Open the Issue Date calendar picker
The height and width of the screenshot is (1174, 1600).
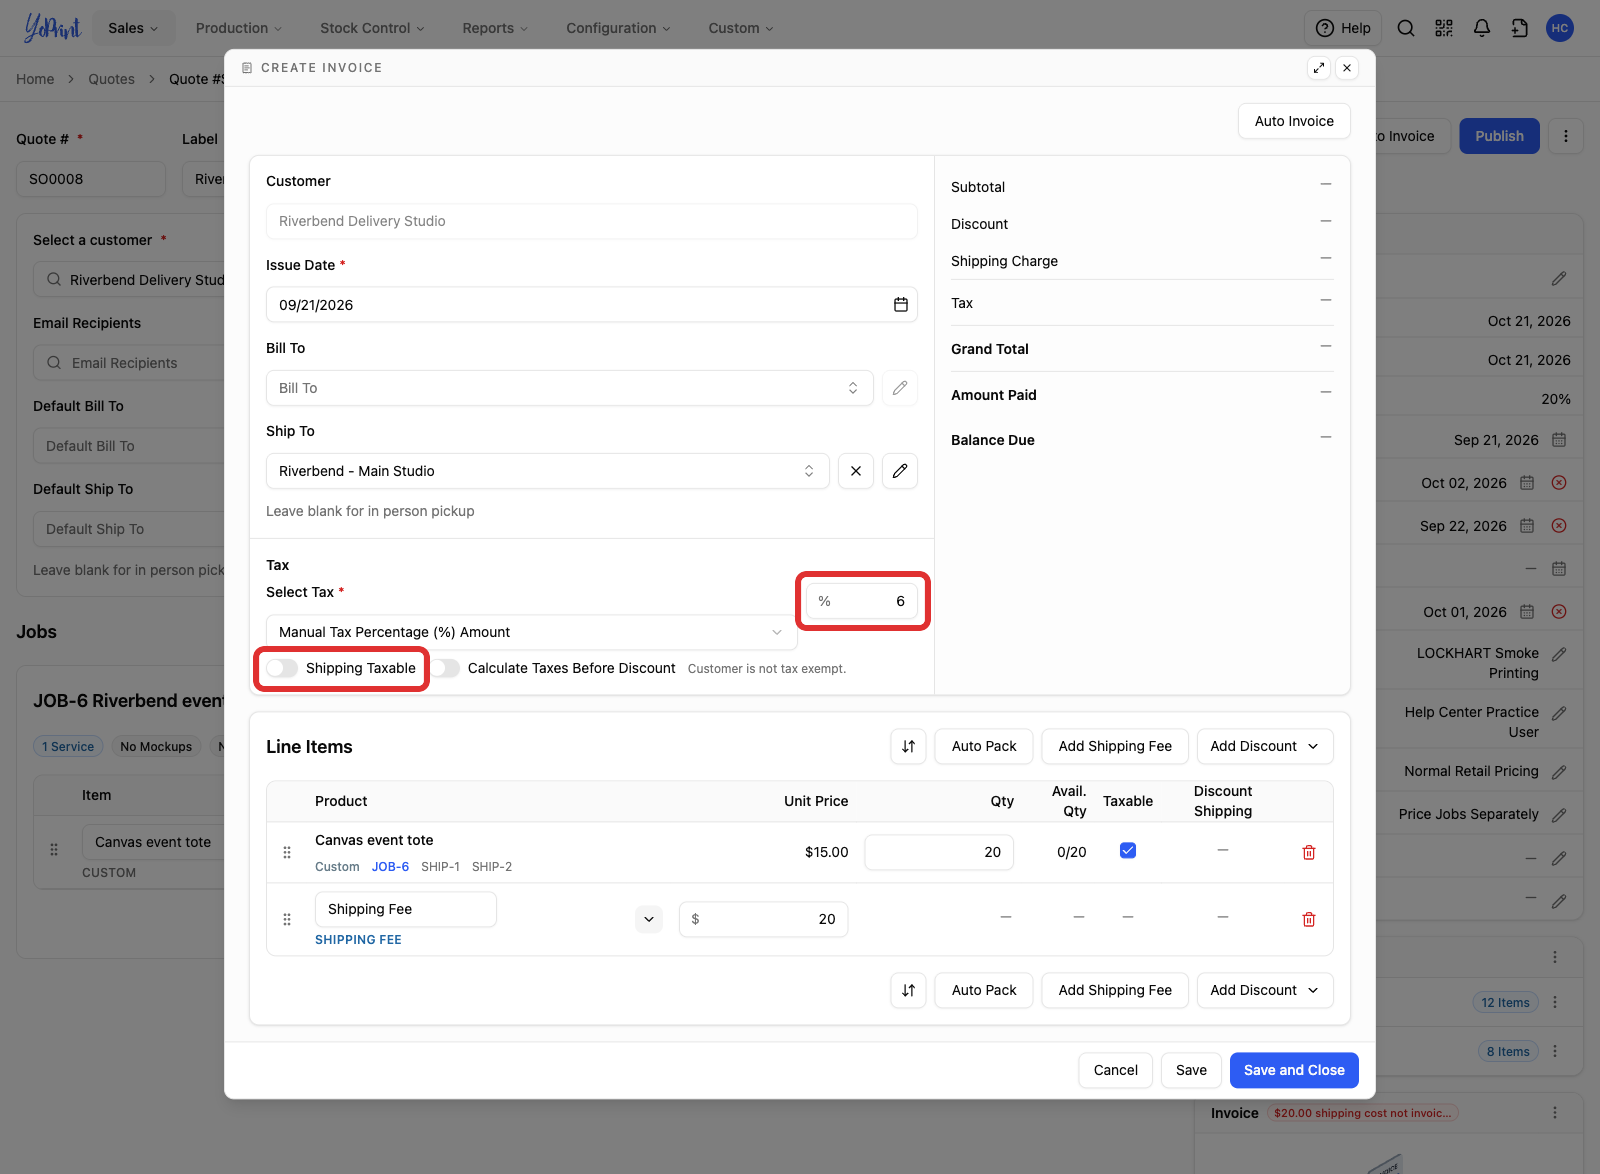900,305
